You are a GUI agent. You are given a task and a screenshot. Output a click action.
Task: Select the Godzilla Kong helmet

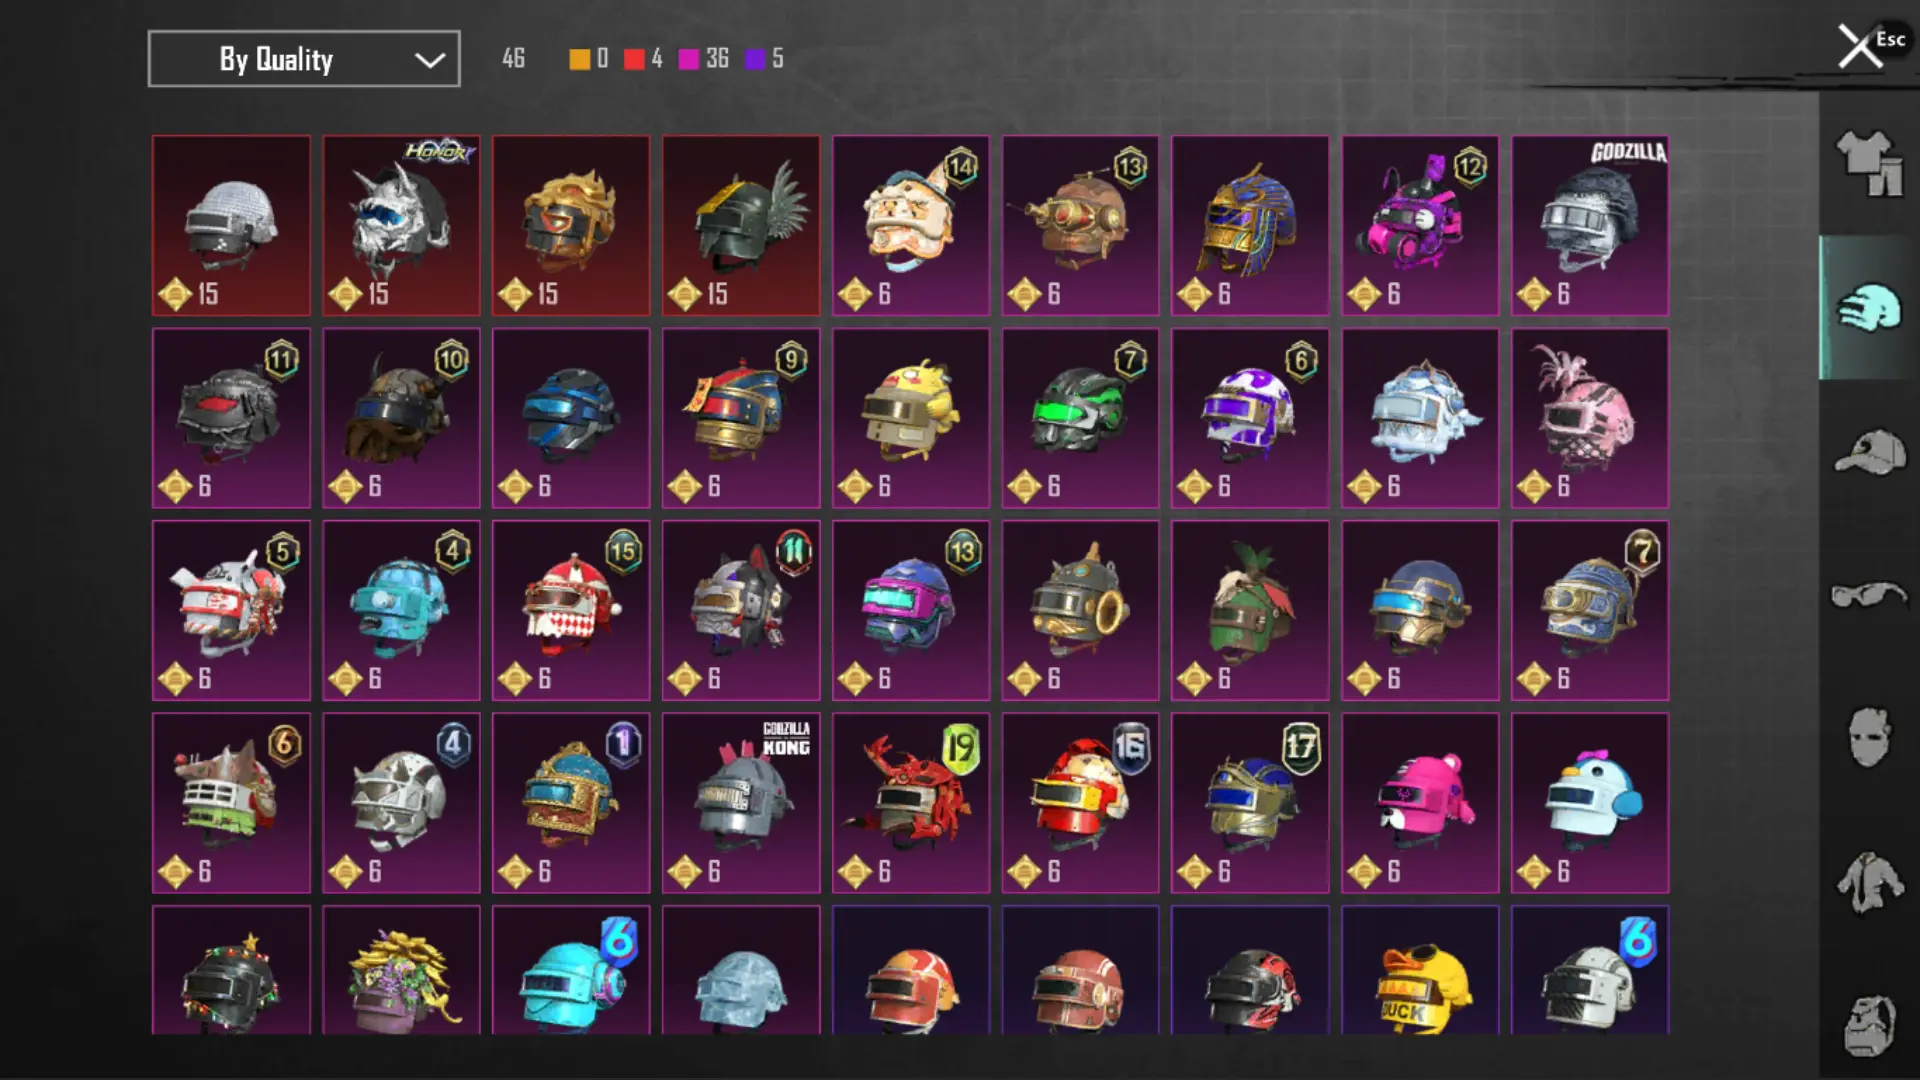tap(741, 803)
